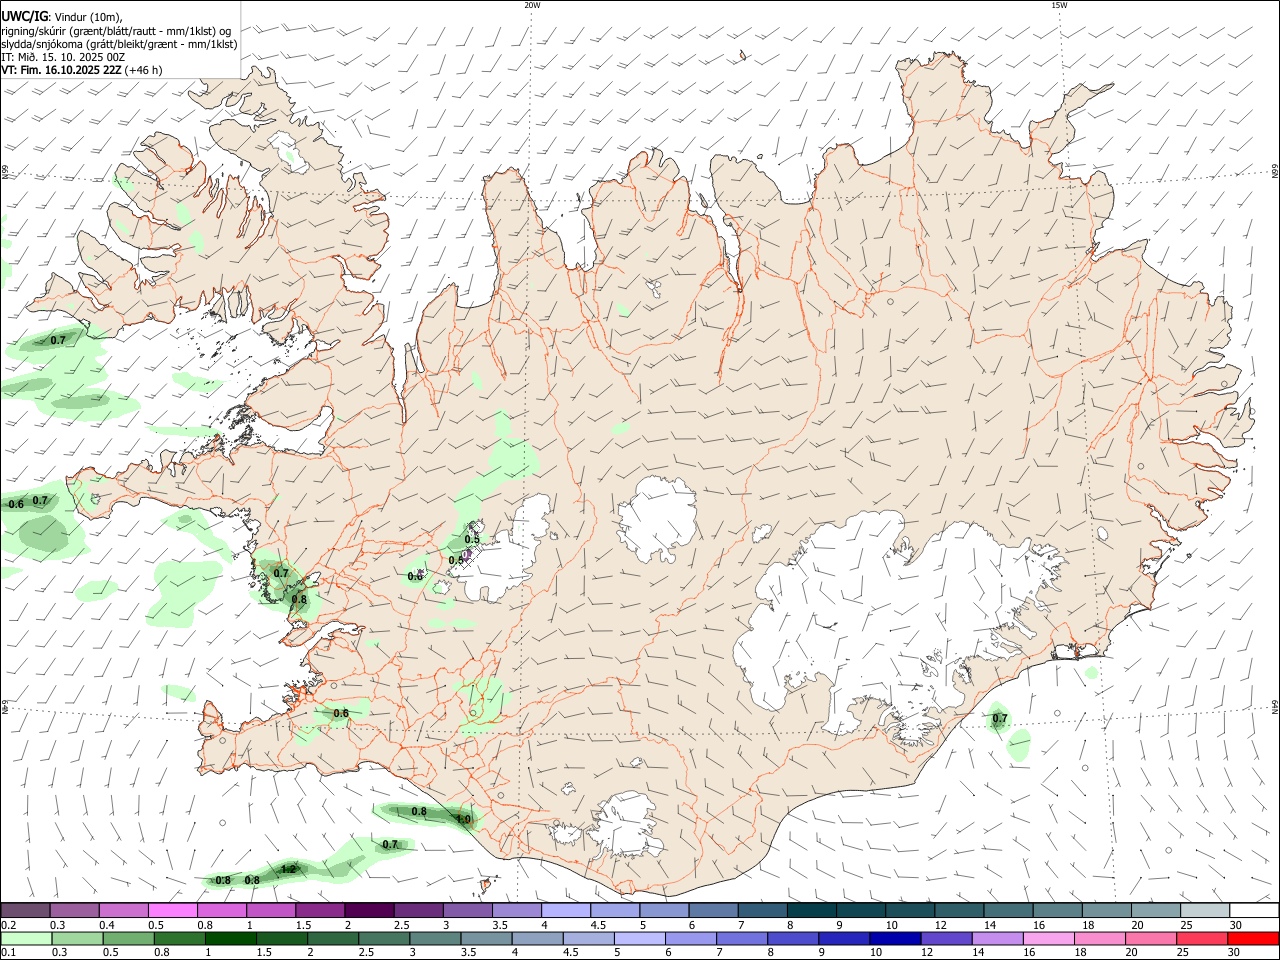Click the 25 label in the snow legend row
1280x960 pixels.
click(x=1185, y=925)
